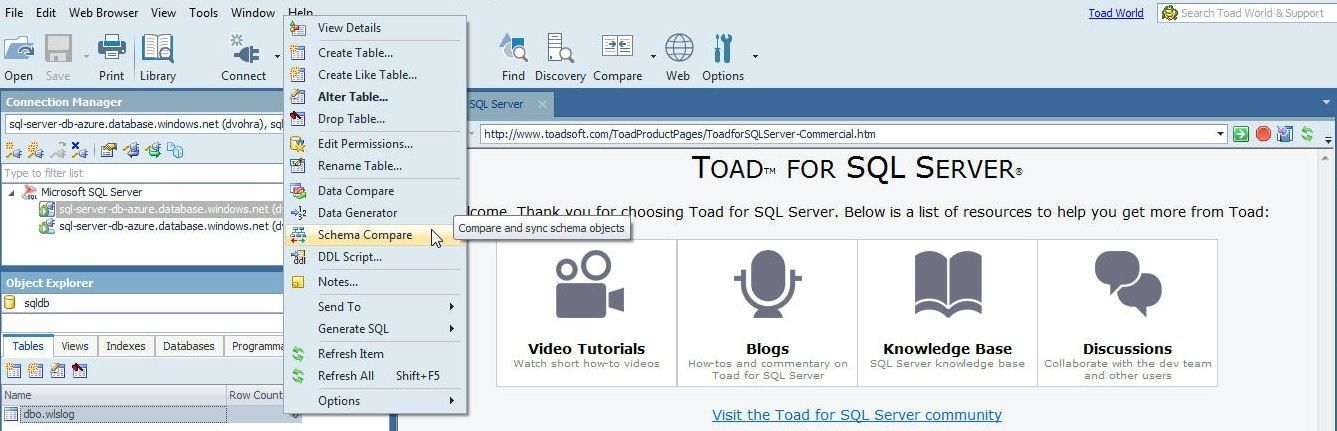Click the Discussions speech bubbles icon
The image size is (1337, 431).
(x=1127, y=285)
